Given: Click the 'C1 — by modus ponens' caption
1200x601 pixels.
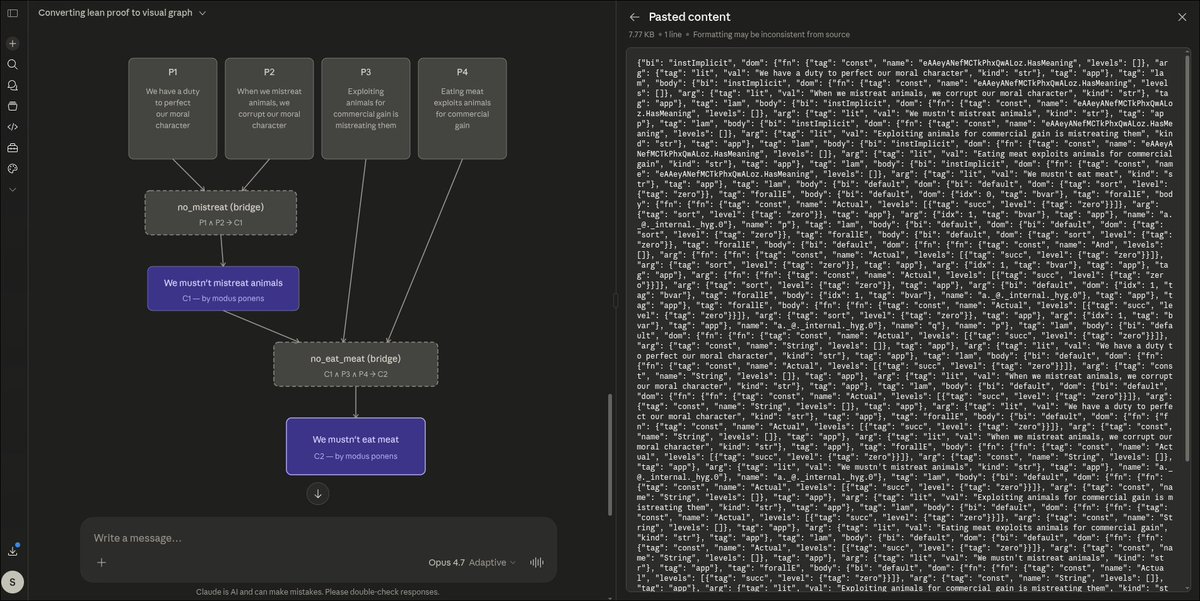Looking at the screenshot, I should pyautogui.click(x=223, y=298).
